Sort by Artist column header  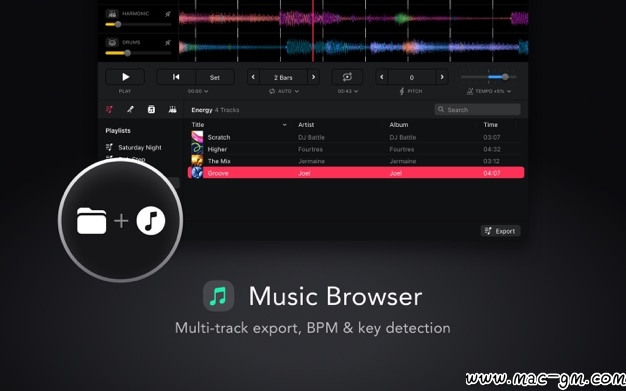pyautogui.click(x=306, y=125)
